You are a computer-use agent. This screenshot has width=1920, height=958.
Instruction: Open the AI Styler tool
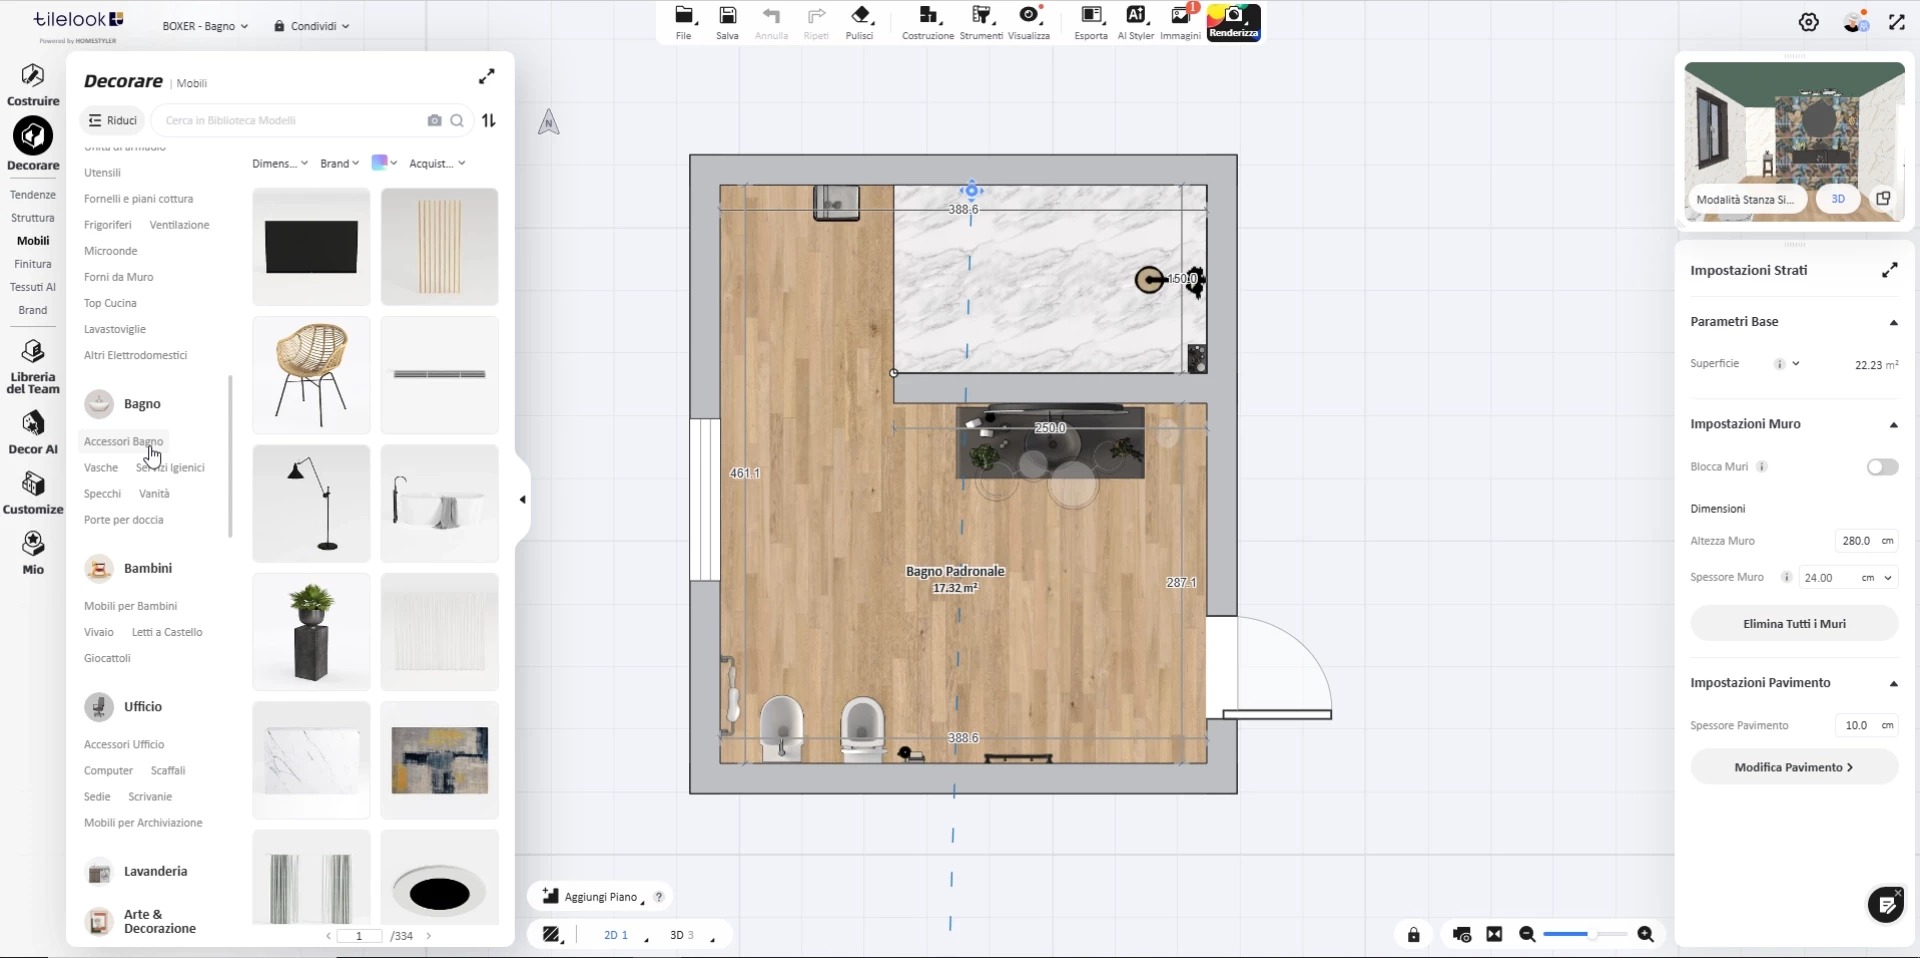point(1135,22)
